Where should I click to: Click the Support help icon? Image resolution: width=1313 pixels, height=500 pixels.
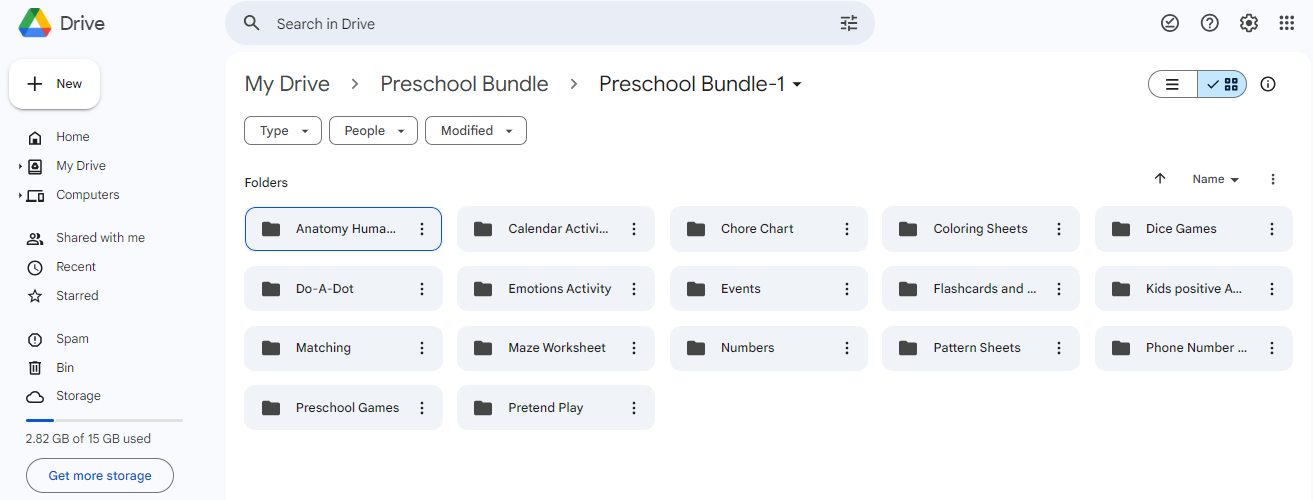tap(1210, 23)
